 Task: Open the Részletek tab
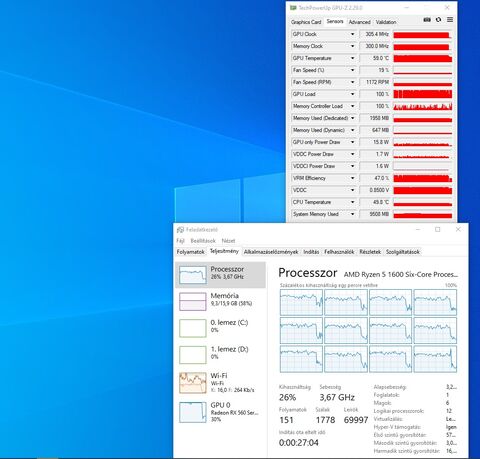[370, 252]
